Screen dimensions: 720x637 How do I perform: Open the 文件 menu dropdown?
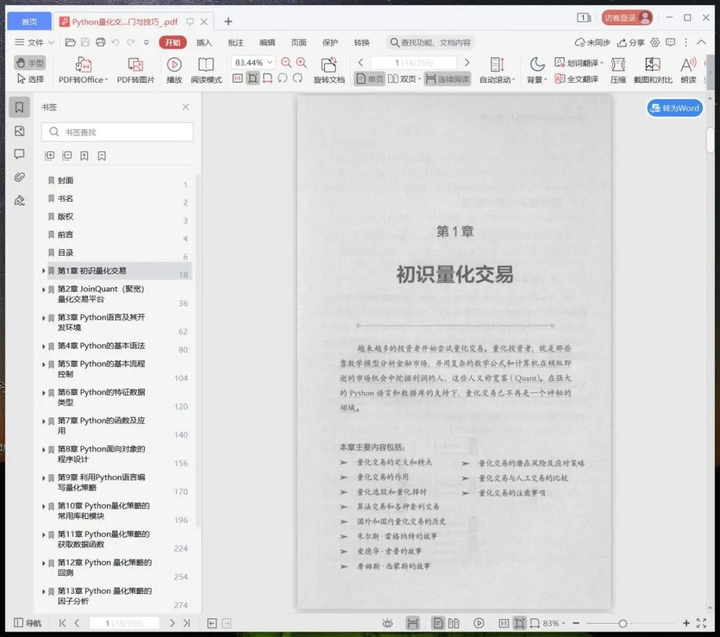coord(34,42)
